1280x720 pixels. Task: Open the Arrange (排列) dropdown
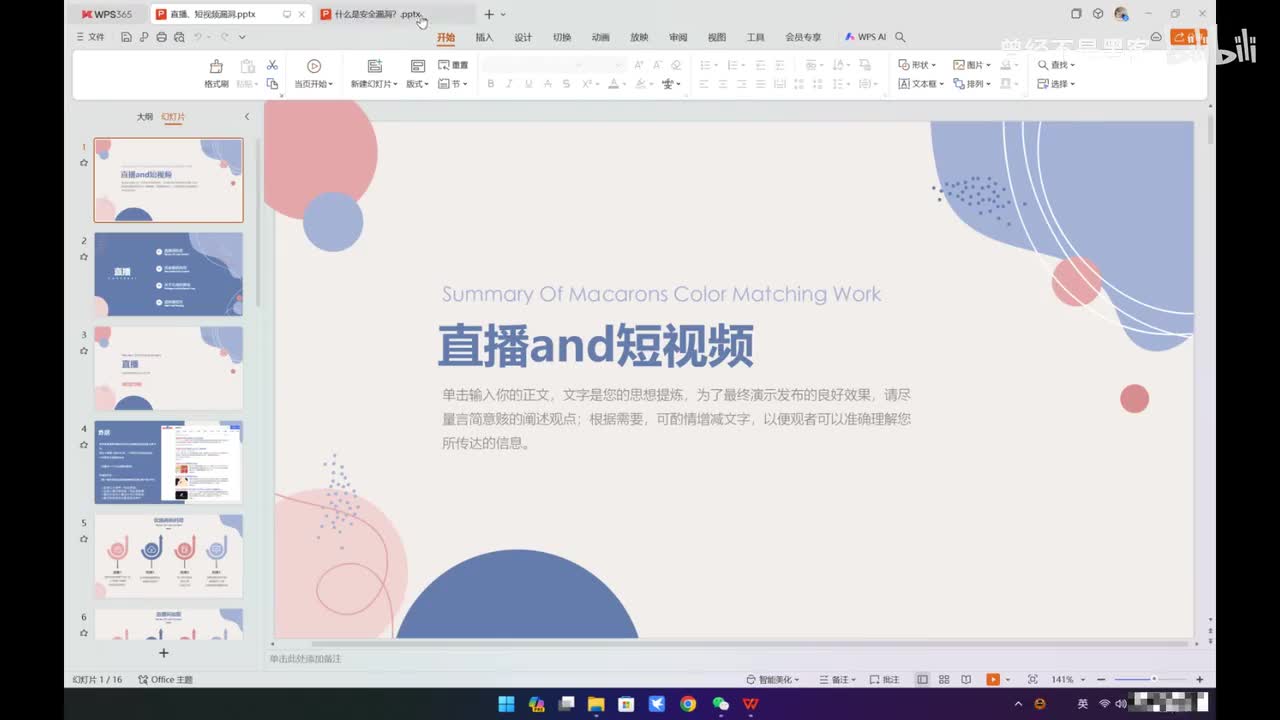(972, 84)
